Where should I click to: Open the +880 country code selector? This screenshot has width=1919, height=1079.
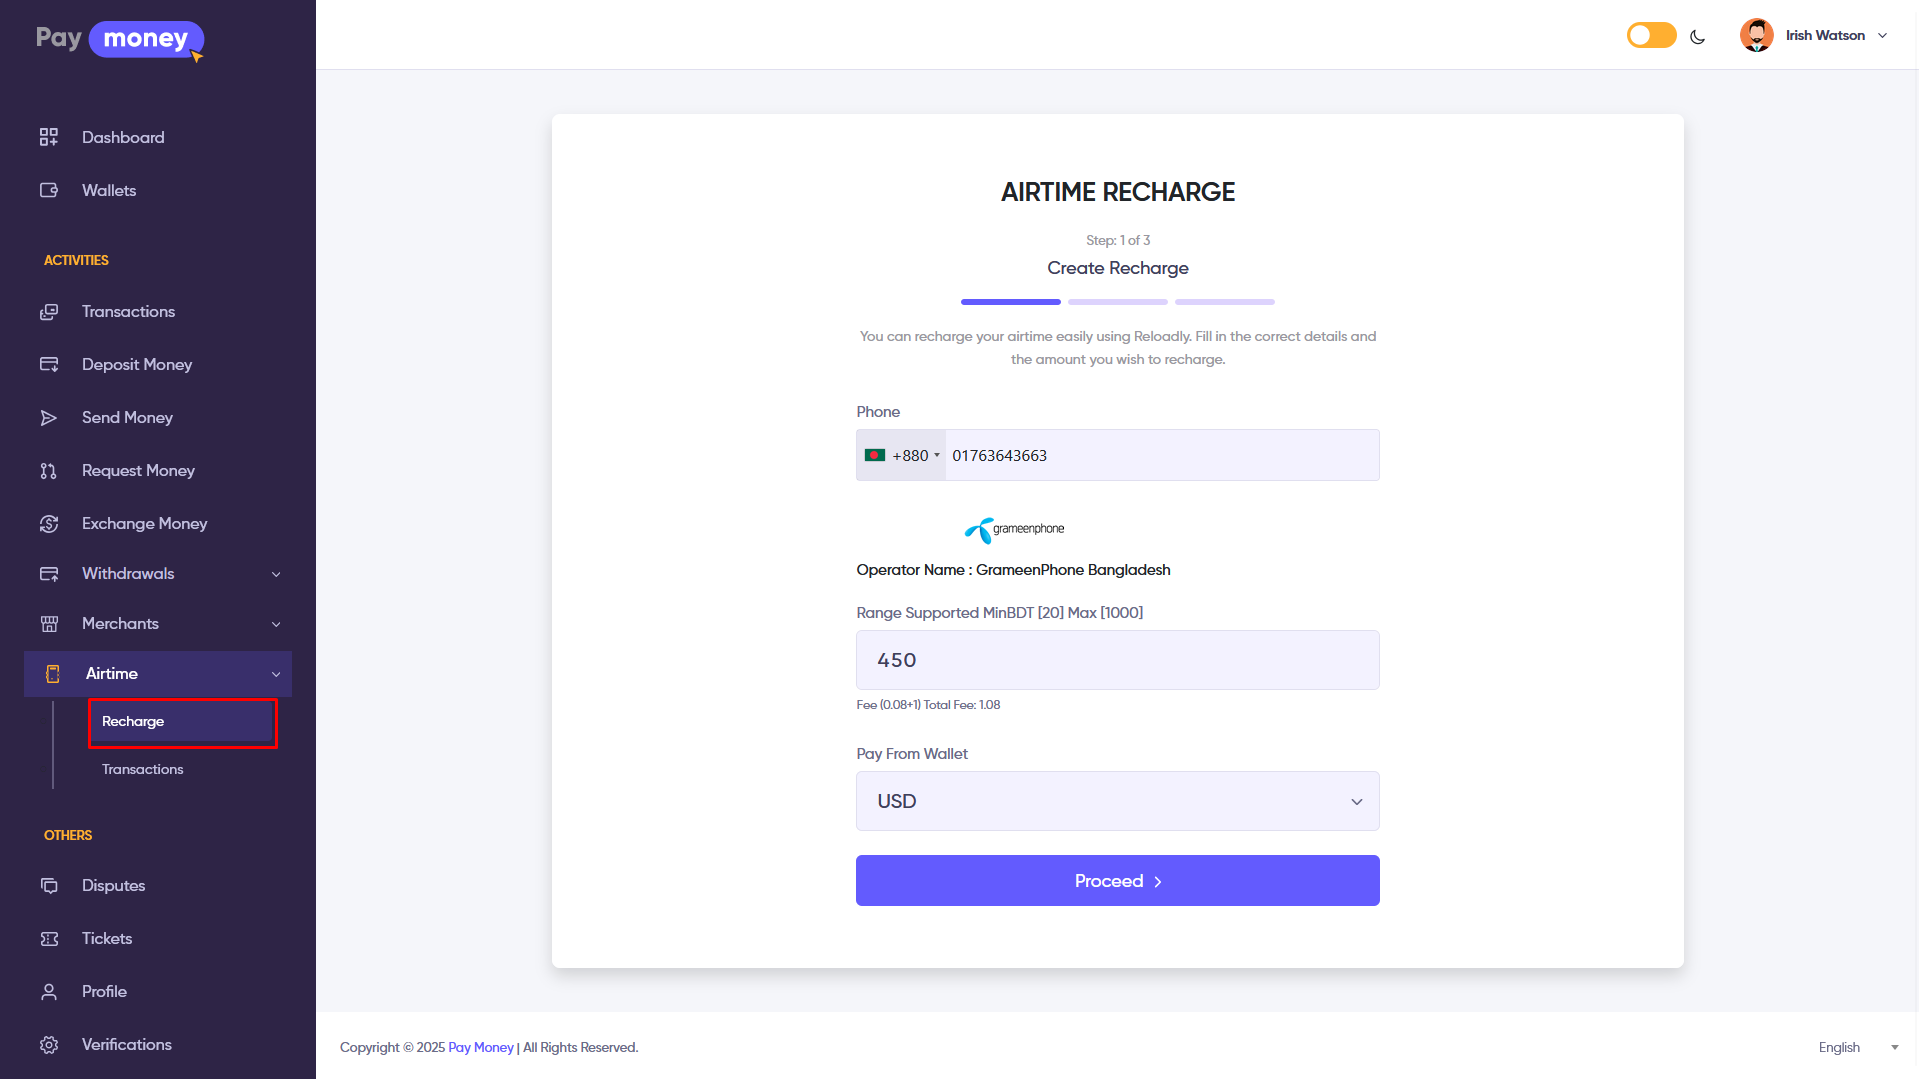click(902, 455)
